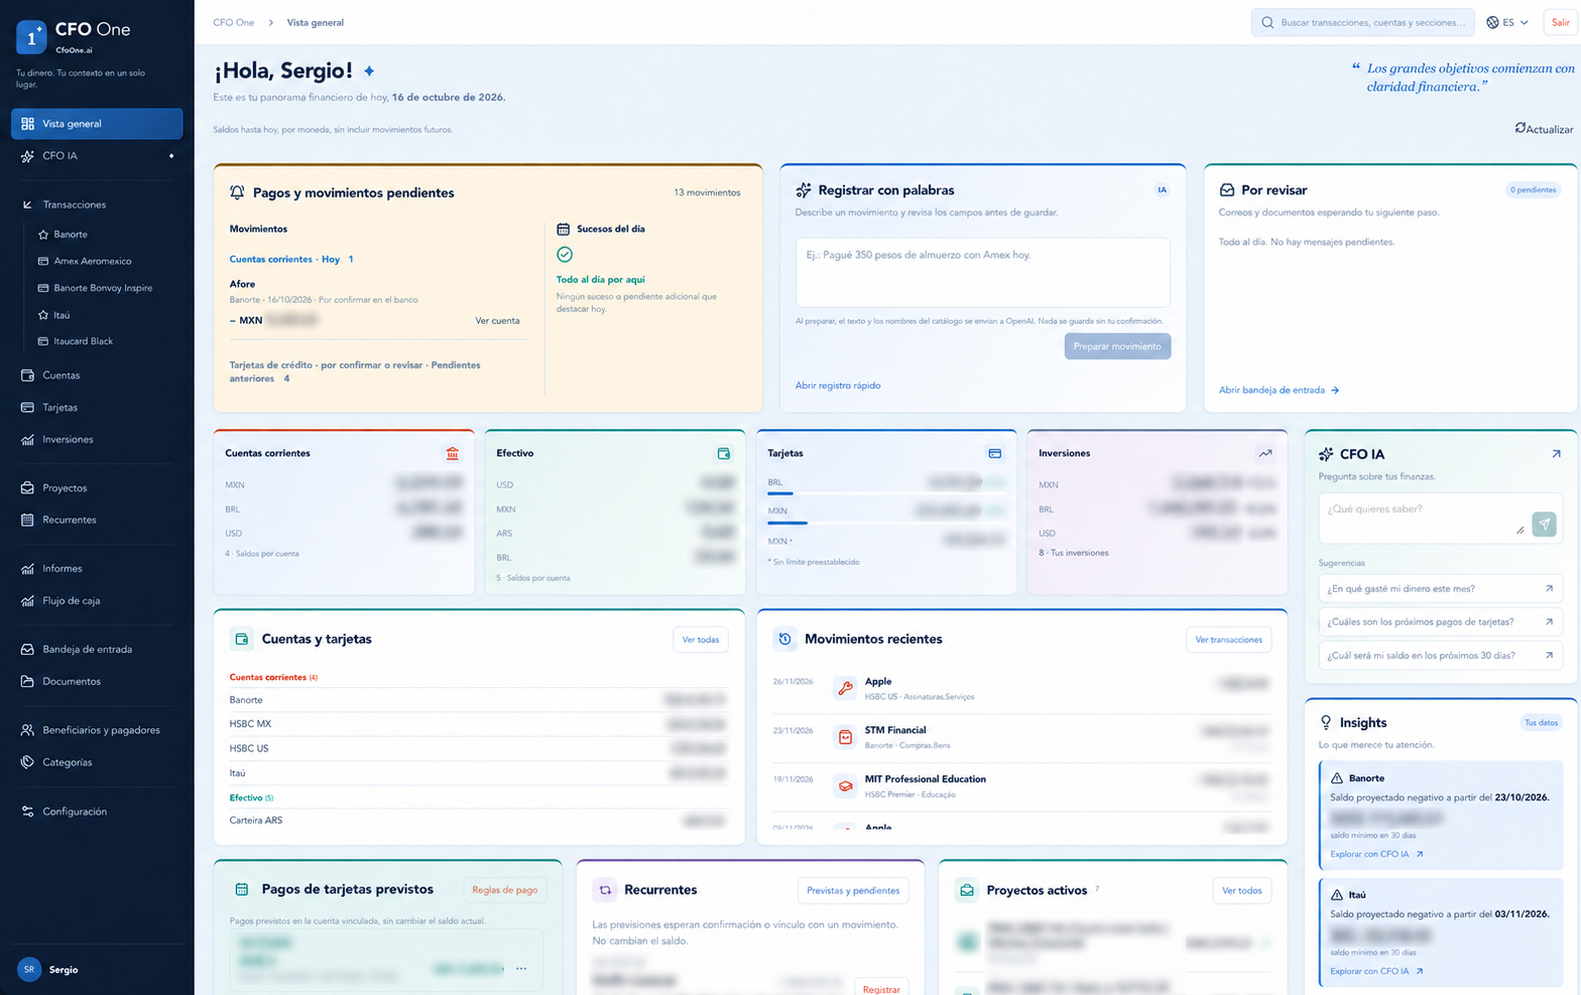Click the trend icon on Inversiones card
Viewport: 1581px width, 995px height.
pos(1265,453)
